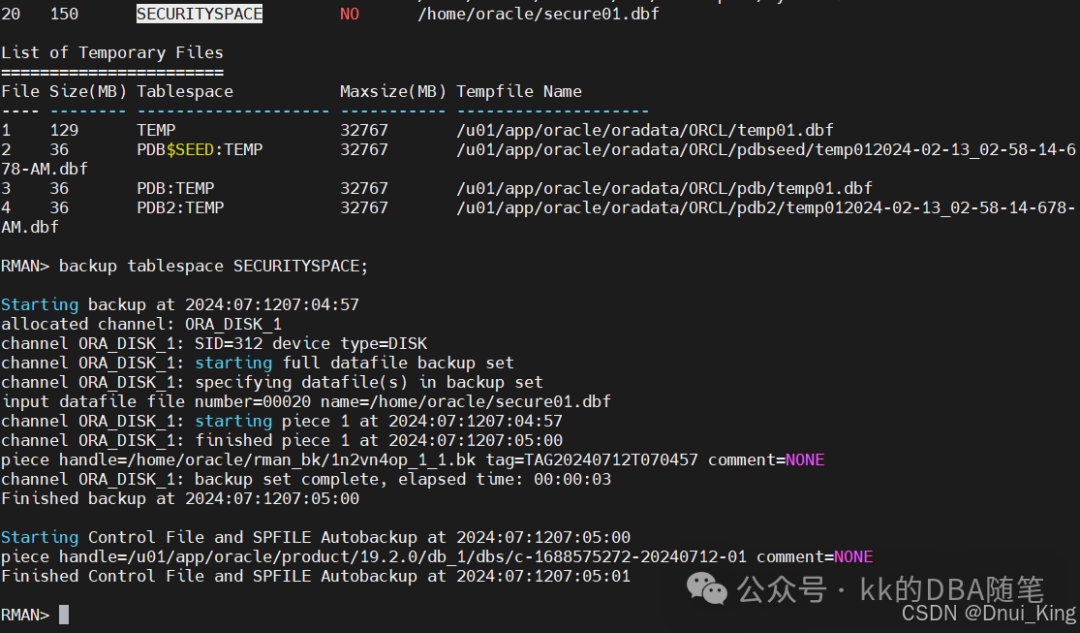Click the "List of Temporary Files" heading
The height and width of the screenshot is (633, 1080).
(x=112, y=53)
